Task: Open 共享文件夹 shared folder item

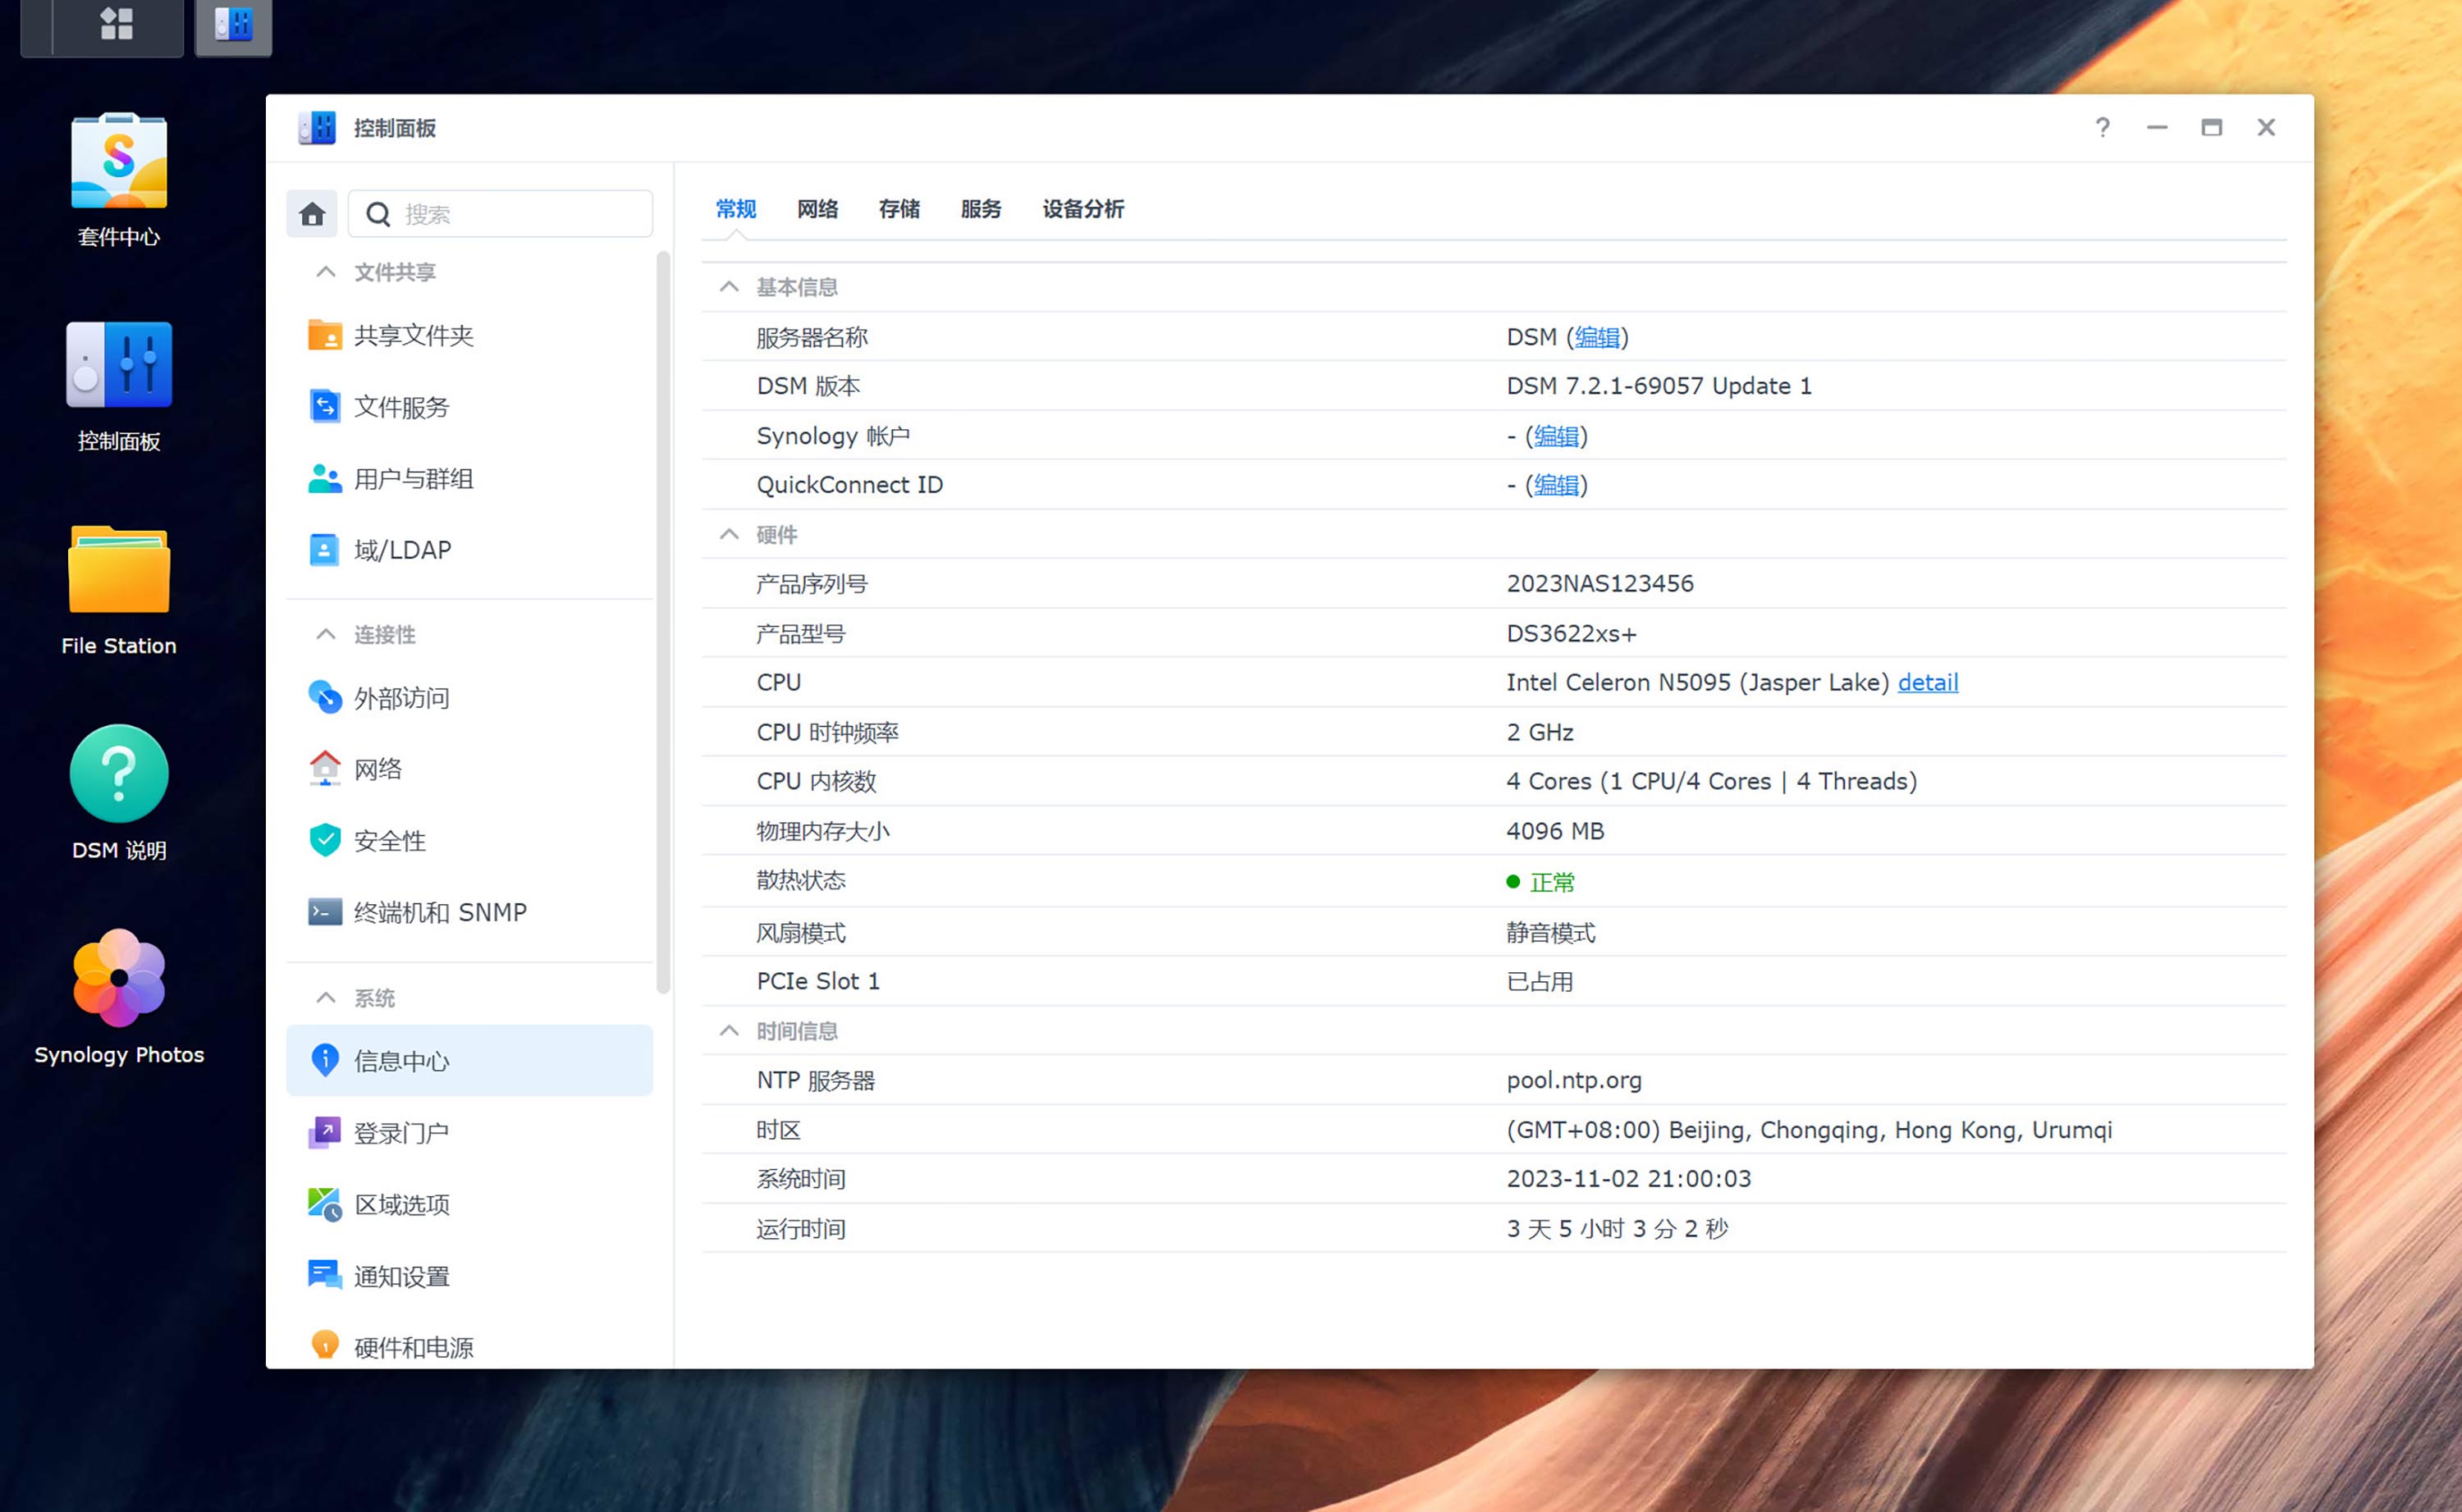Action: coord(469,335)
